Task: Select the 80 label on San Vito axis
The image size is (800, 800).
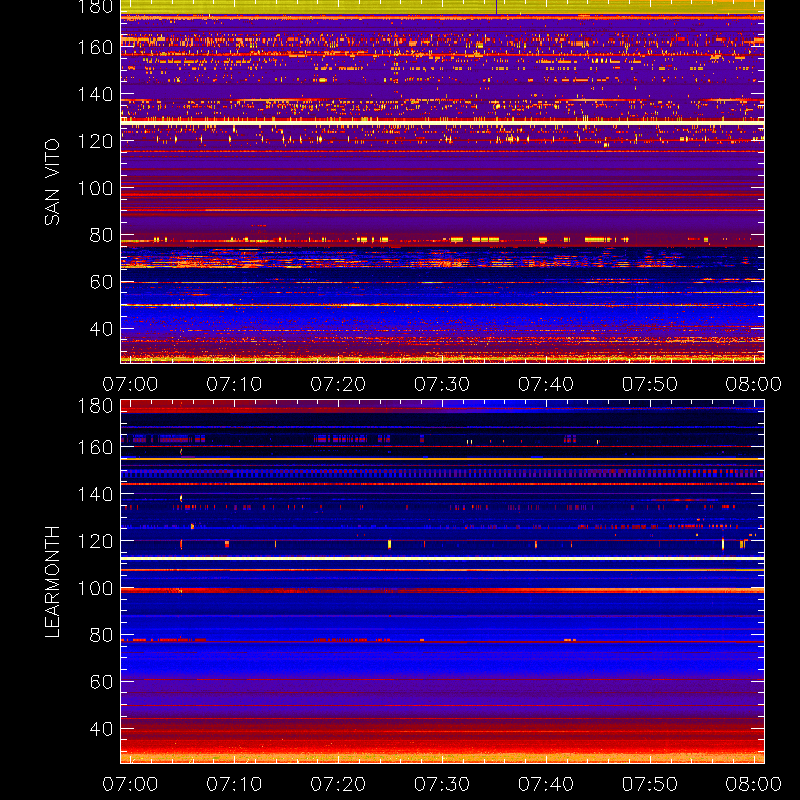Action: click(101, 235)
